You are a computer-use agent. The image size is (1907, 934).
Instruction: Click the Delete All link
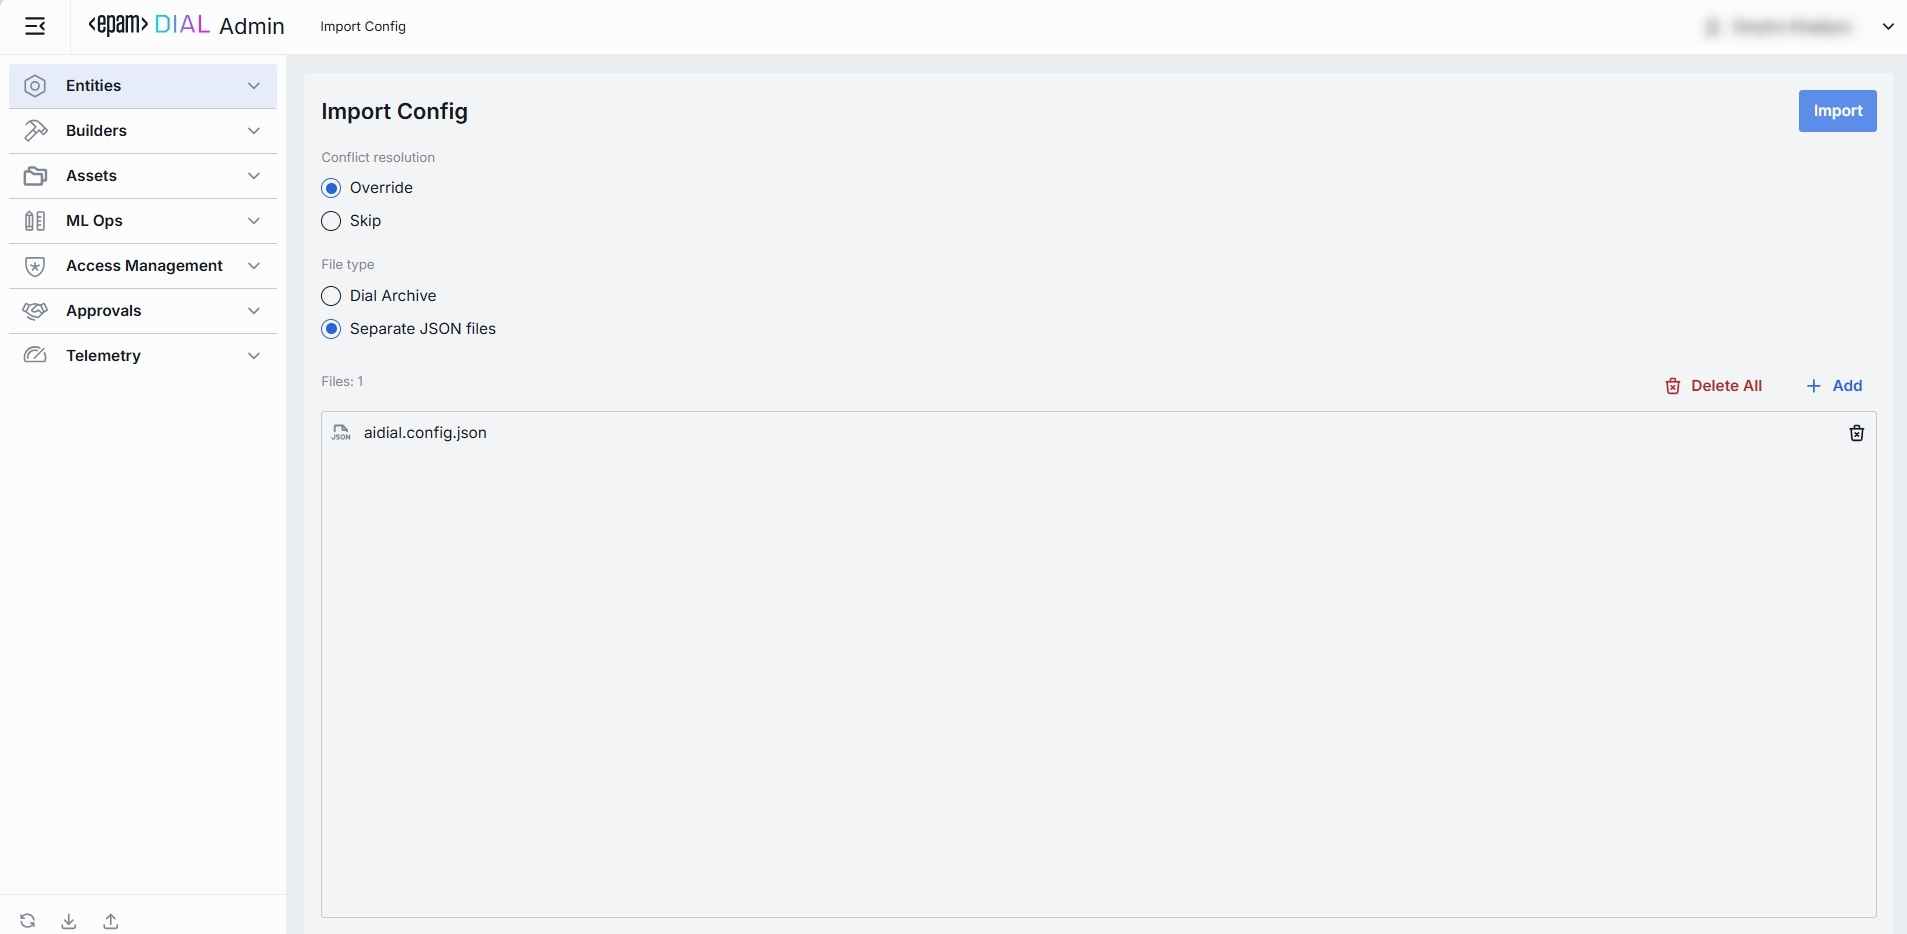[x=1714, y=386]
